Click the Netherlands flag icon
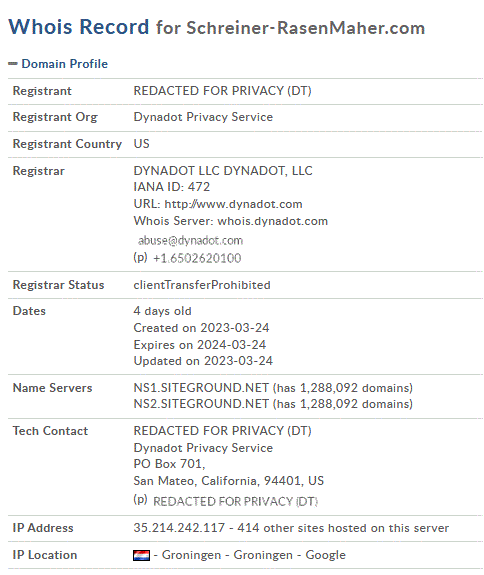Screen dimensions: 484x575 (x=141, y=555)
